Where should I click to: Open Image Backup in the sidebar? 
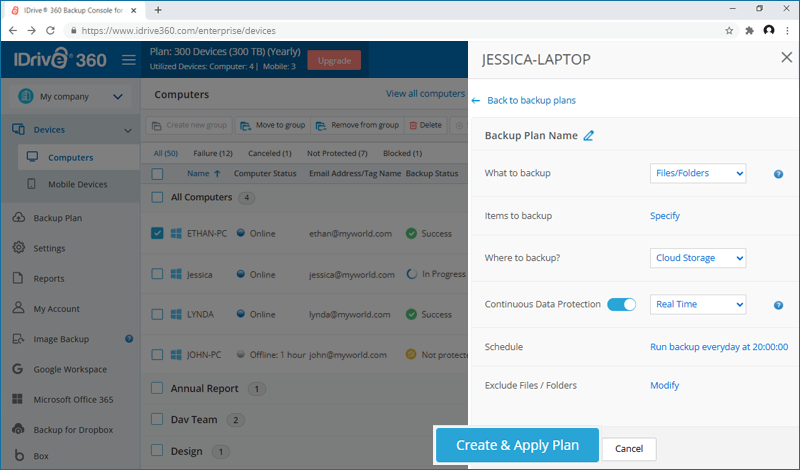[61, 339]
